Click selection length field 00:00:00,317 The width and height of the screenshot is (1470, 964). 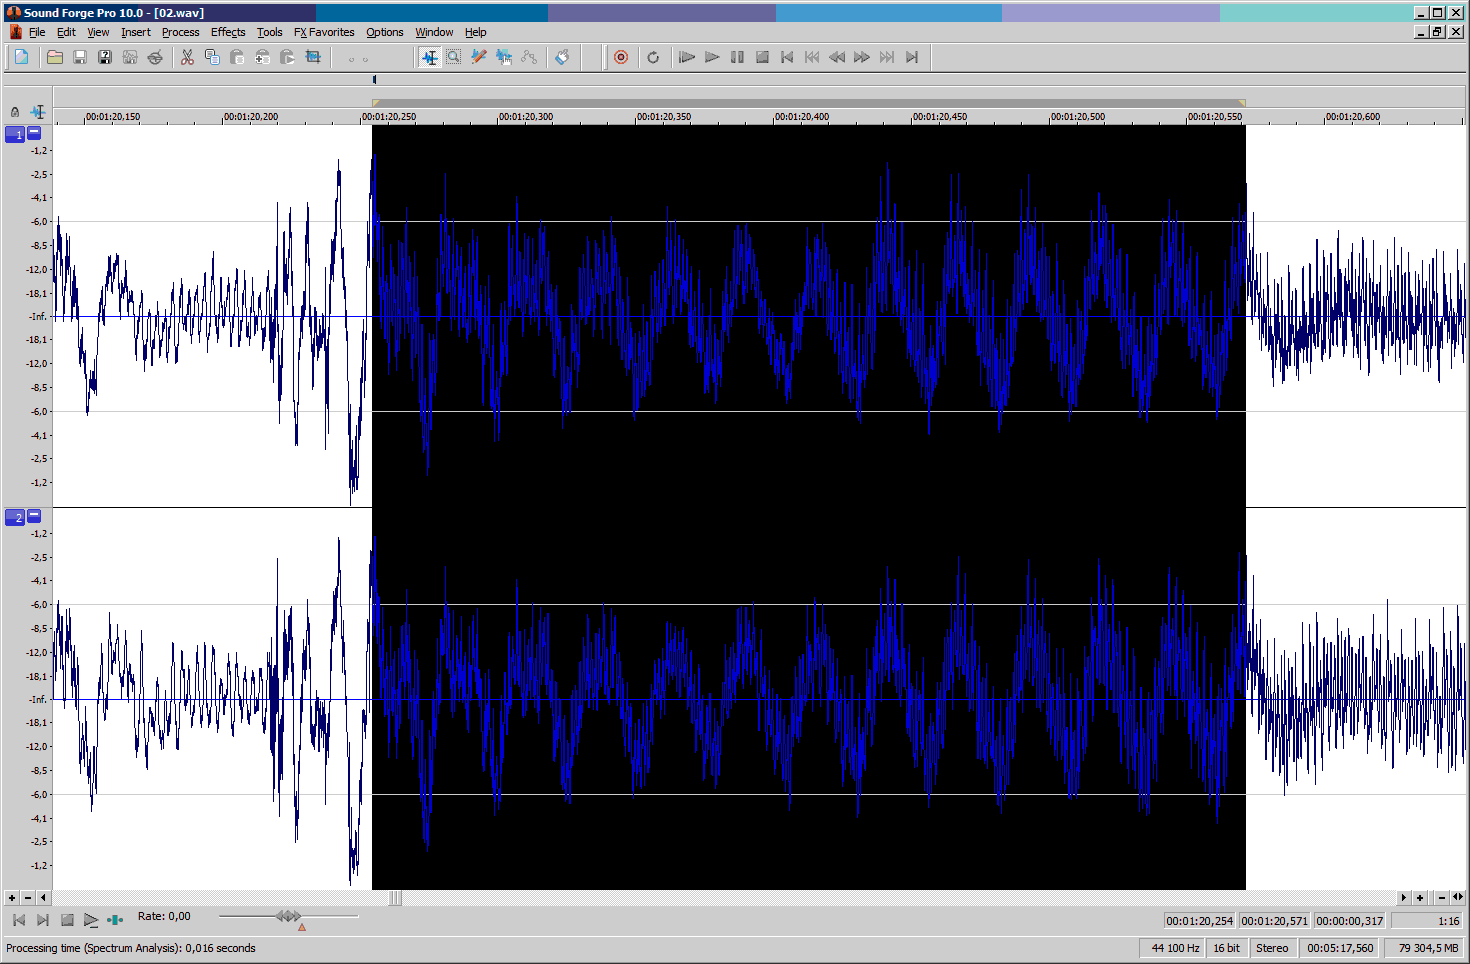(1350, 921)
